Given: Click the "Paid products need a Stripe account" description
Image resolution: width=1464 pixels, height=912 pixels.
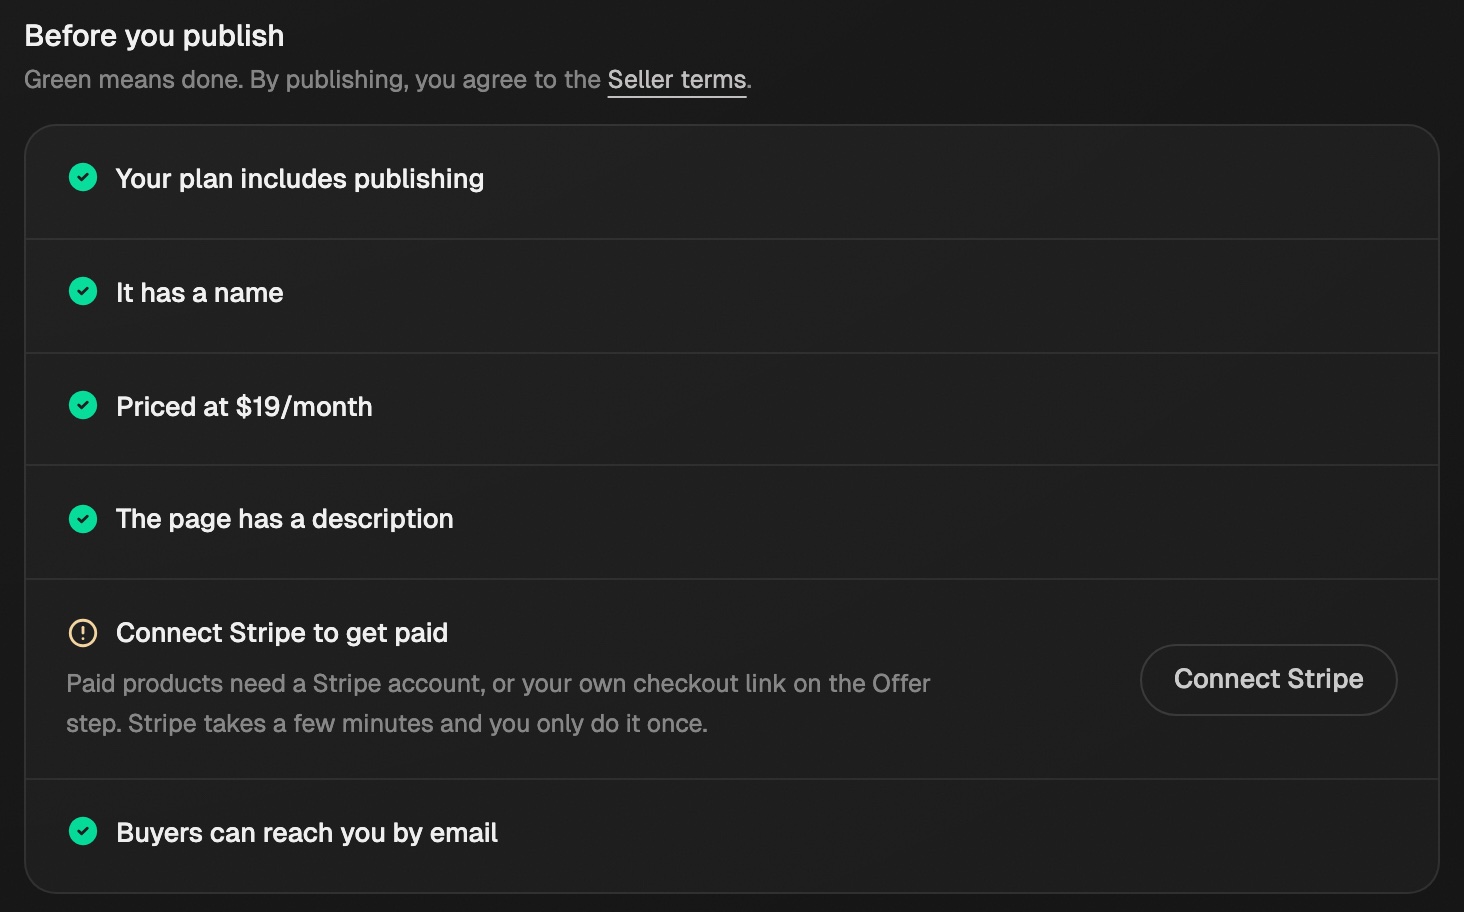Looking at the screenshot, I should (x=498, y=703).
